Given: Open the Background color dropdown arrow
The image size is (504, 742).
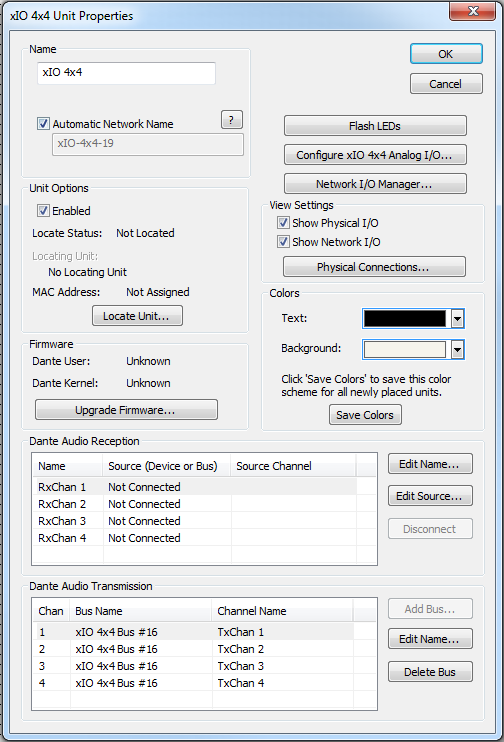Looking at the screenshot, I should click(457, 350).
